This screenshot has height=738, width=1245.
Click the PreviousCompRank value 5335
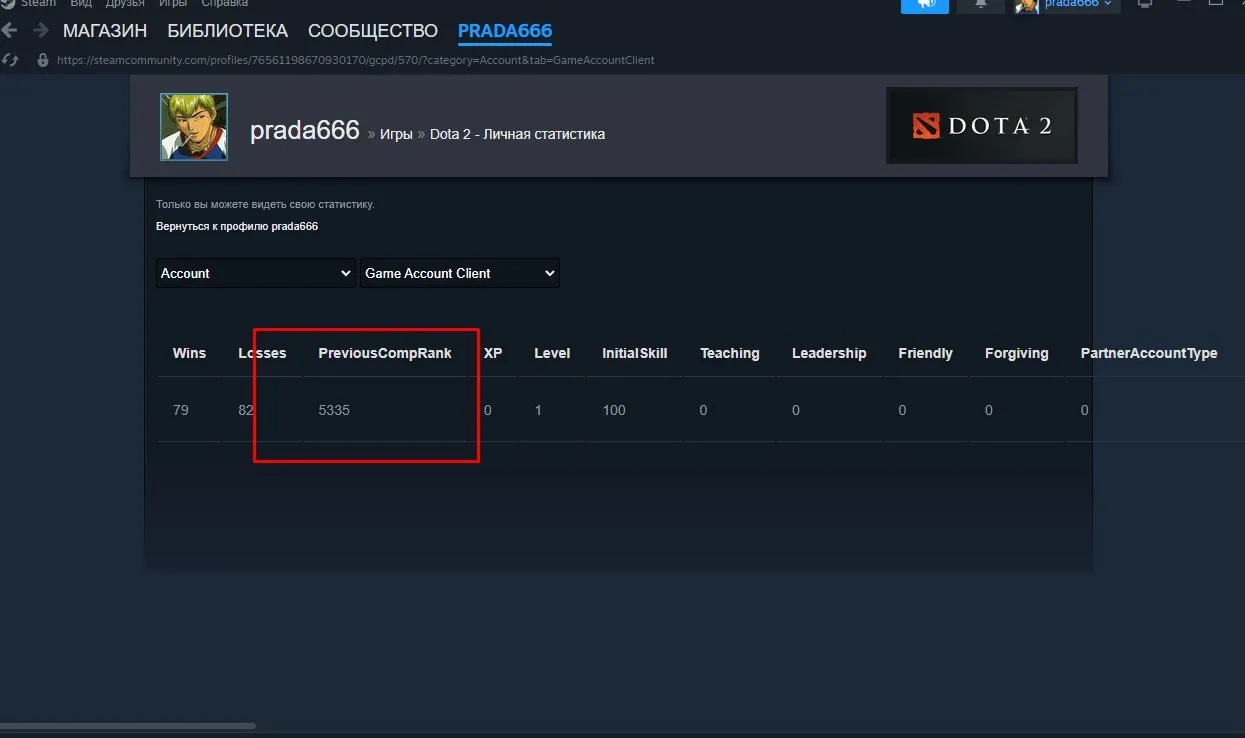334,410
